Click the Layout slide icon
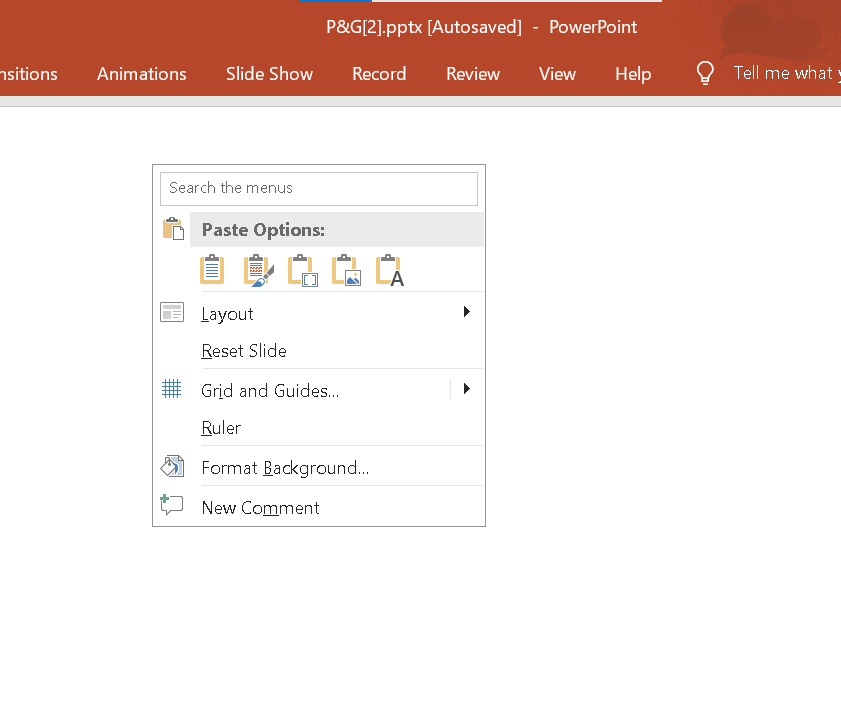The width and height of the screenshot is (841, 701). click(x=172, y=312)
